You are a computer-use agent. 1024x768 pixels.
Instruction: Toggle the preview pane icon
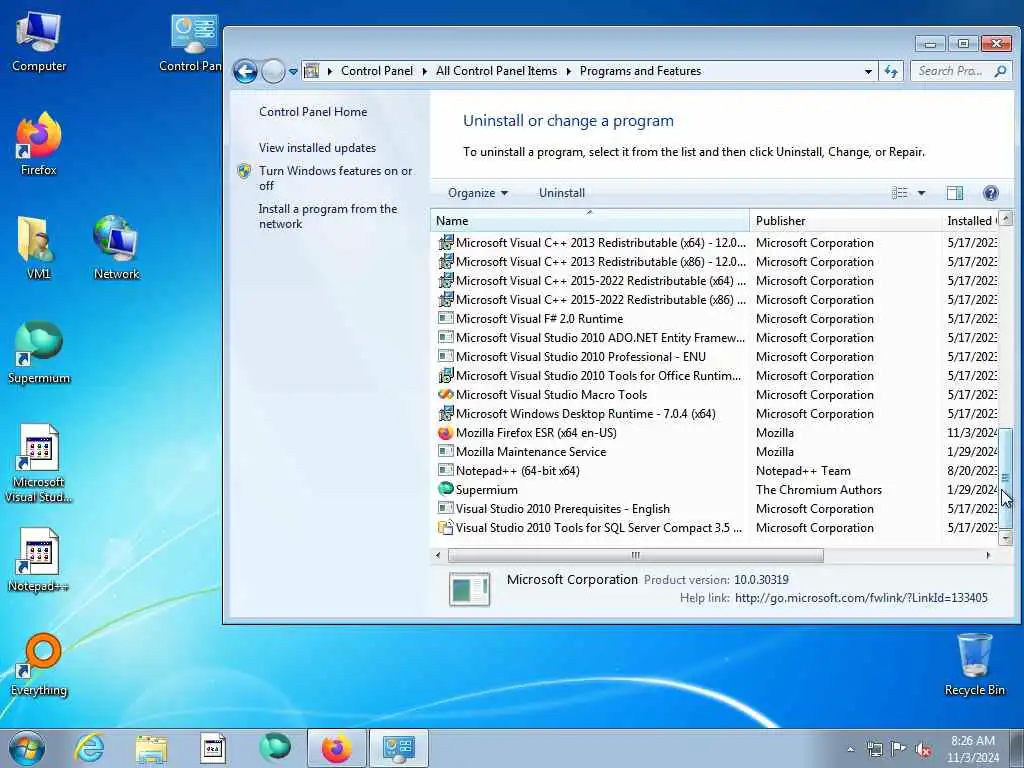click(x=955, y=193)
